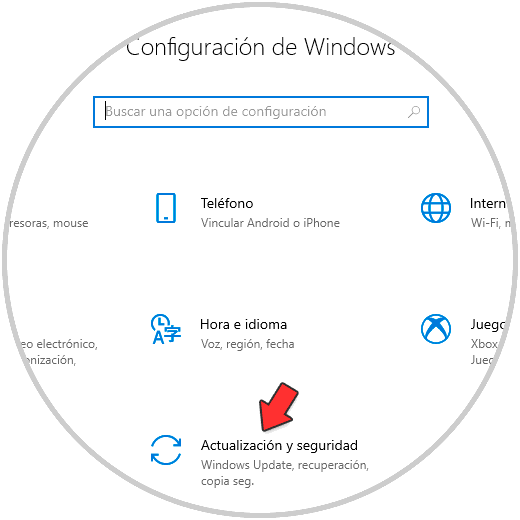Open the Hora e idioma settings category

244,324
